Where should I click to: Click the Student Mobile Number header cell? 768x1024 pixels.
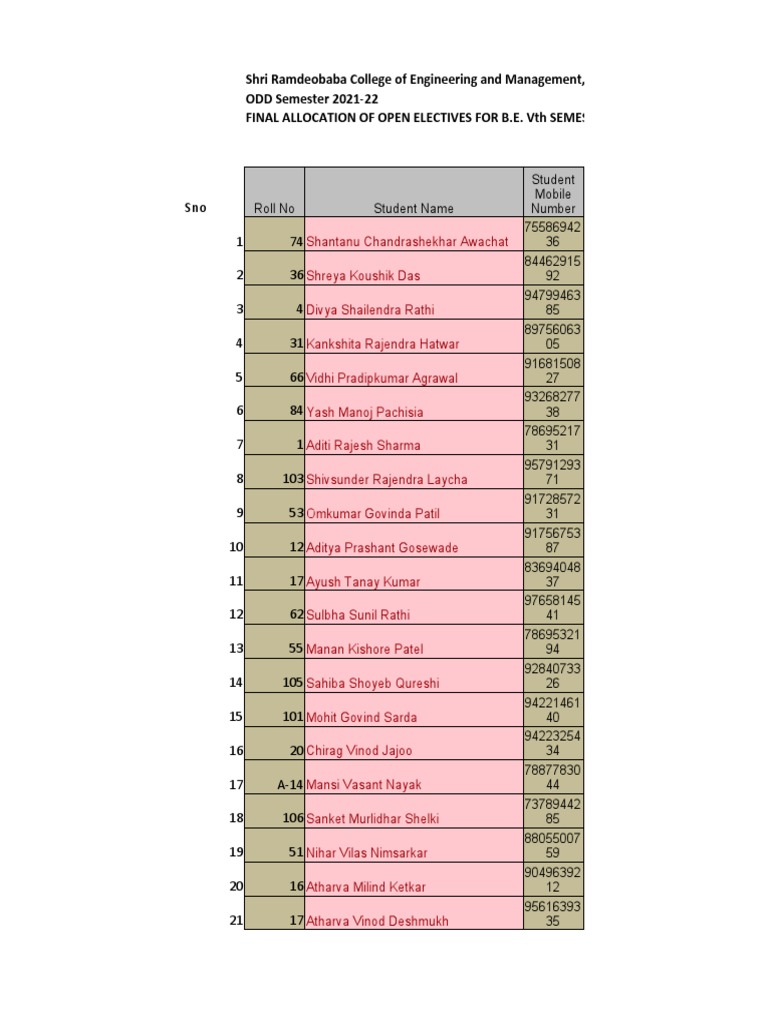[553, 193]
